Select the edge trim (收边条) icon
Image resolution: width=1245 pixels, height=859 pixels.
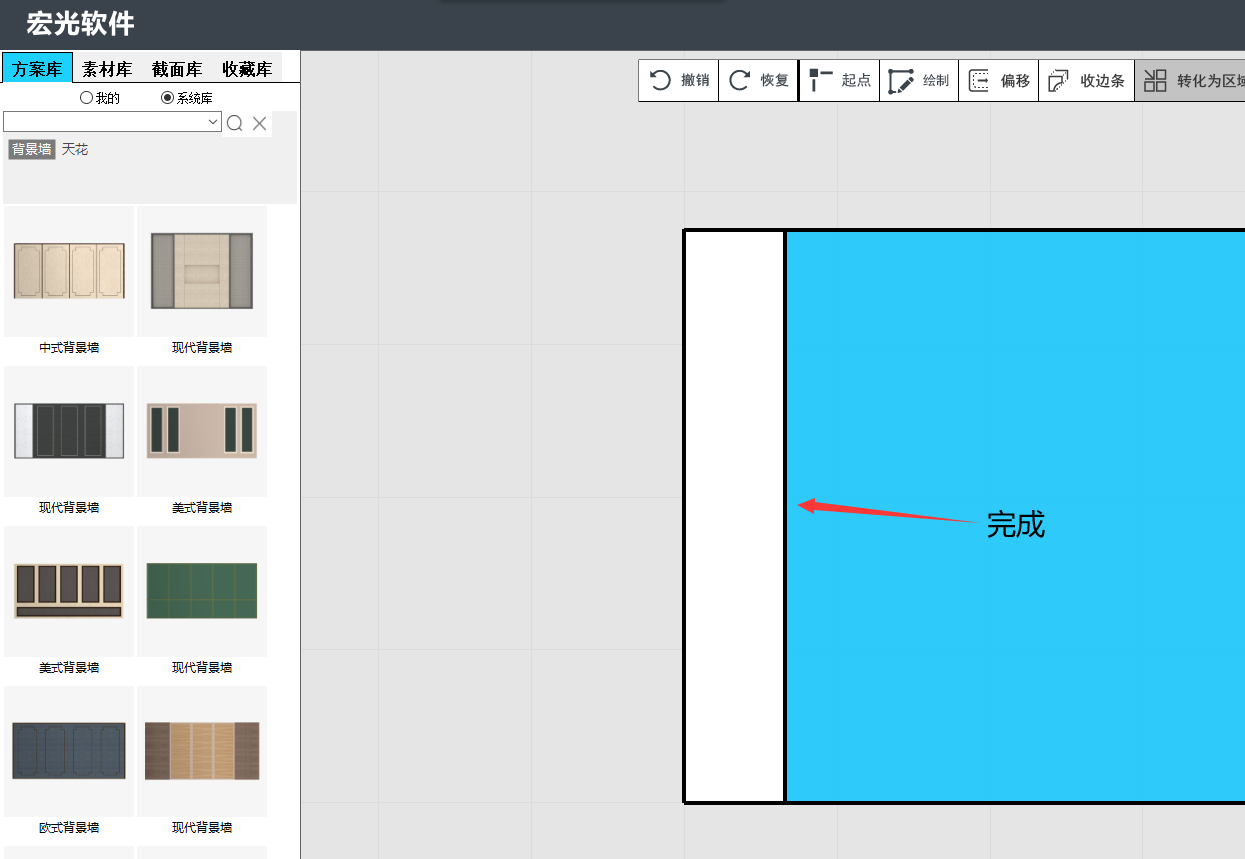click(x=1058, y=81)
